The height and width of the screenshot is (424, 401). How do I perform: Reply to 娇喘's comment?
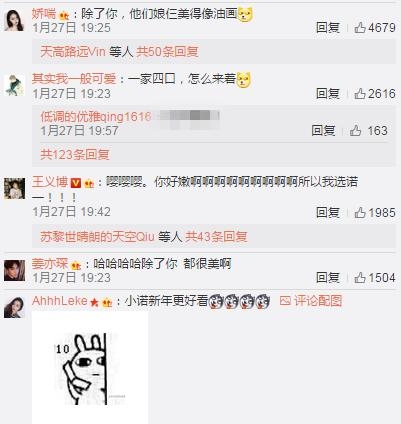[328, 28]
